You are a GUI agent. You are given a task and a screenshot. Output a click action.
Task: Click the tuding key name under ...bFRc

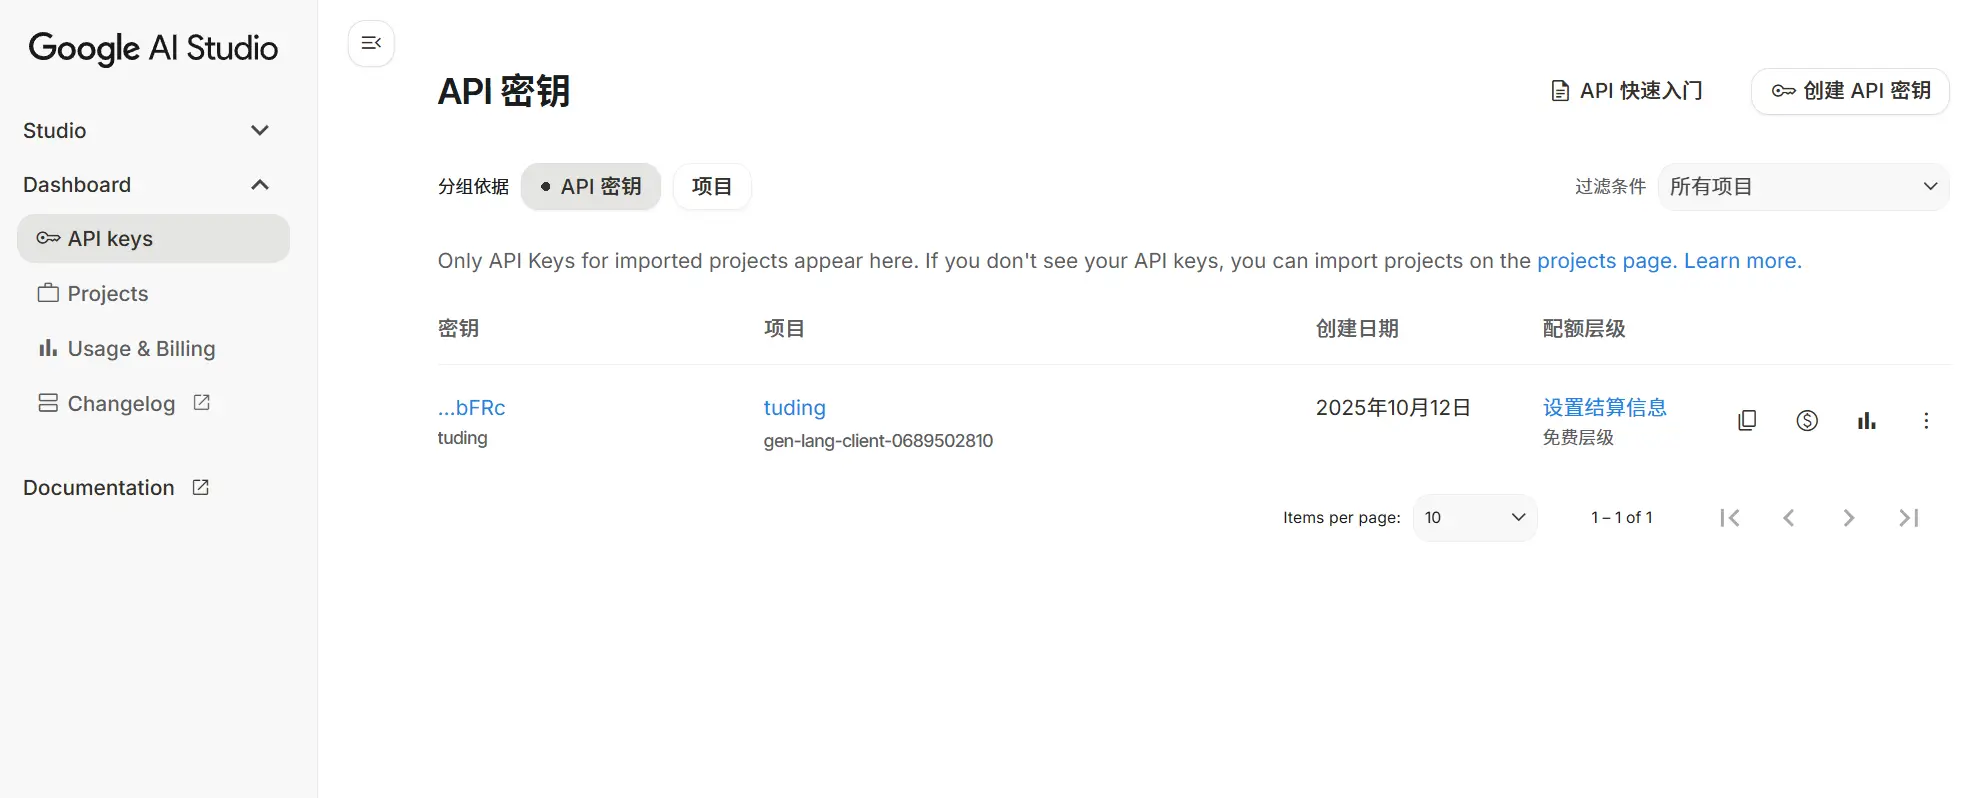tap(462, 438)
